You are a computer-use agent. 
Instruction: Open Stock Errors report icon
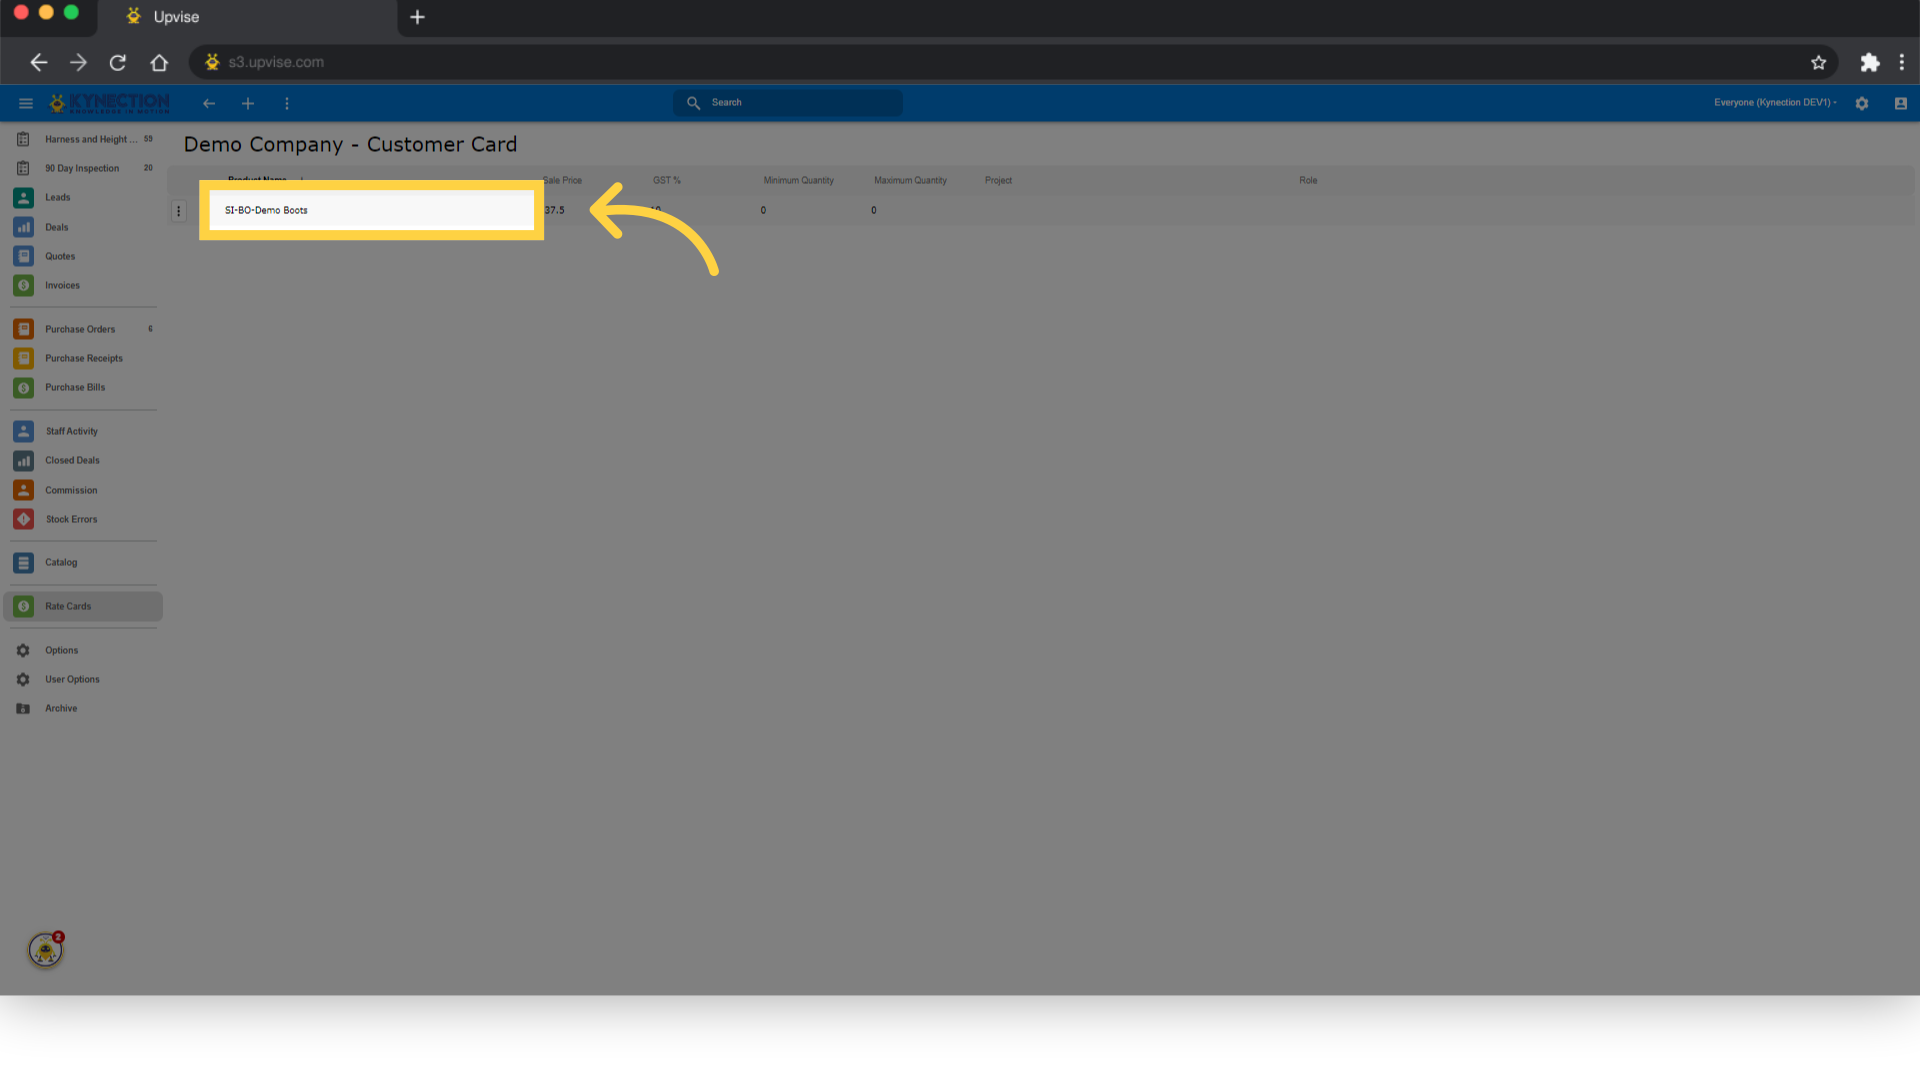pos(24,519)
